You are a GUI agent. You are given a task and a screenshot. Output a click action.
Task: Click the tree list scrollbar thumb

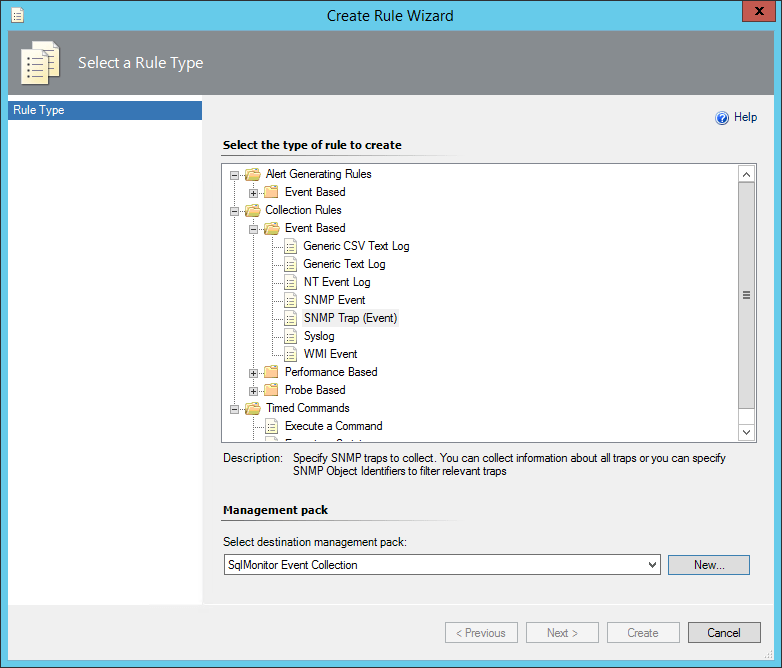tap(747, 295)
